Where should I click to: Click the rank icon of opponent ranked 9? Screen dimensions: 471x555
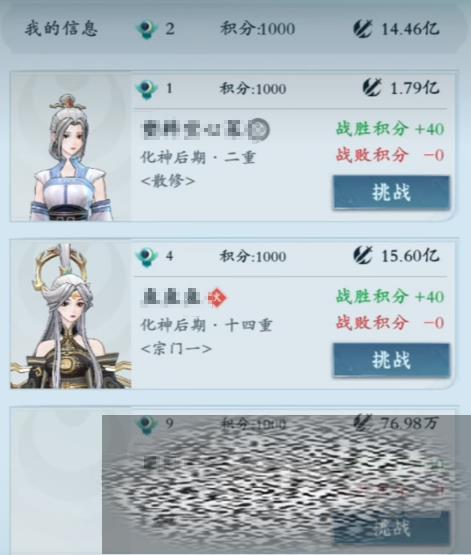pyautogui.click(x=147, y=424)
